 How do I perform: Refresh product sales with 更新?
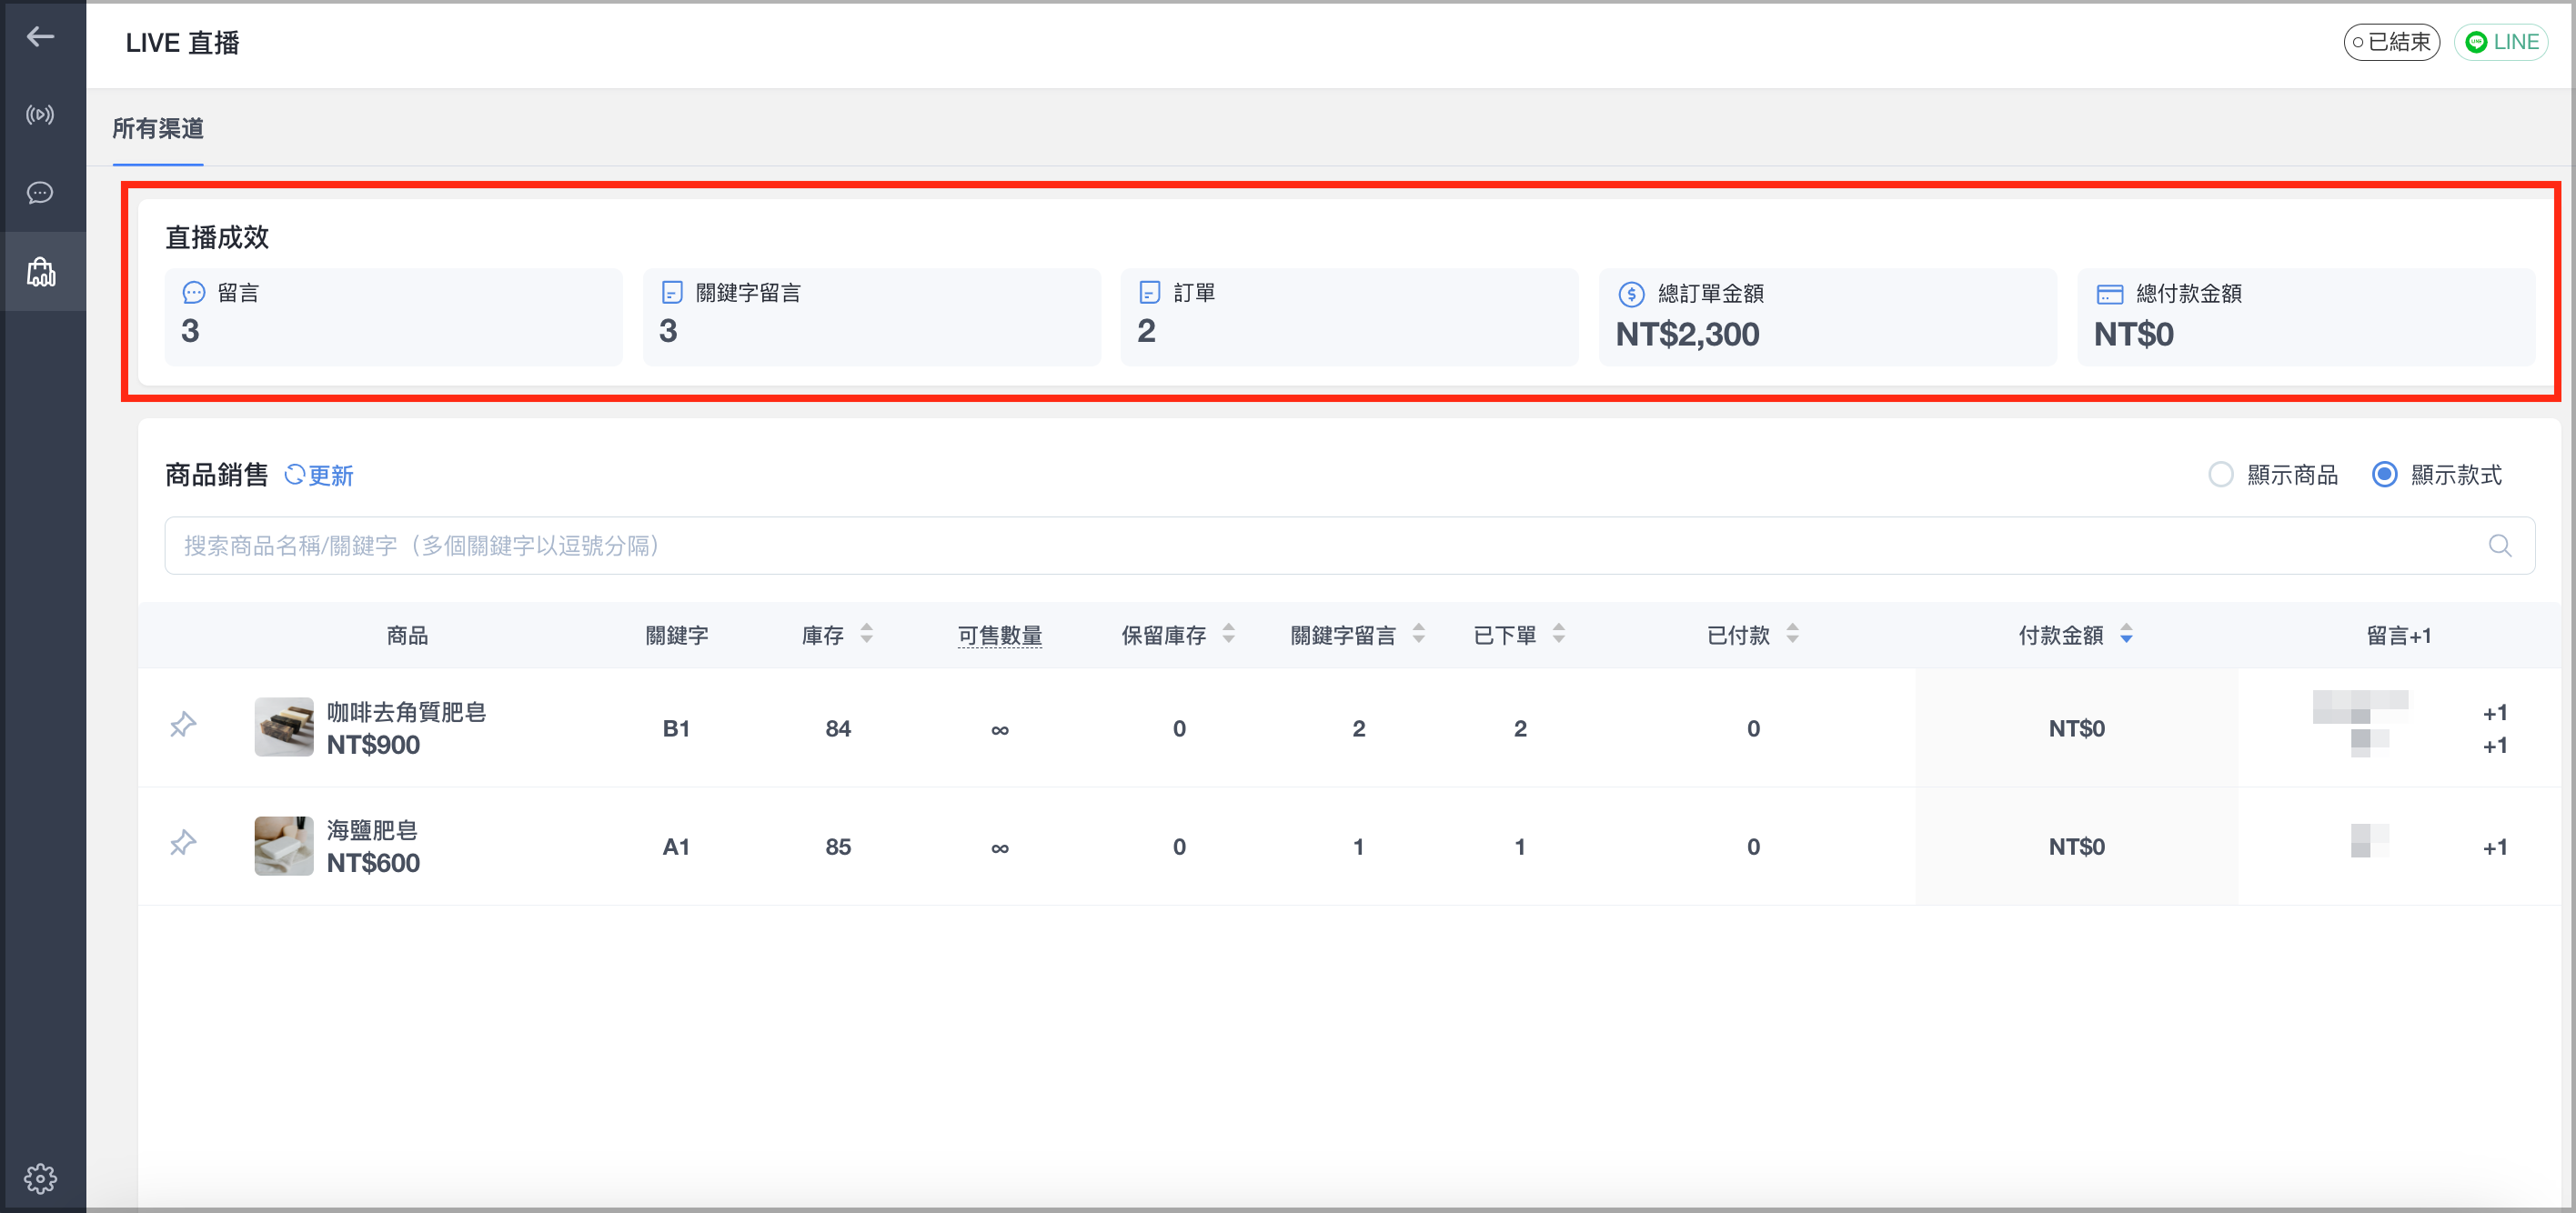click(319, 475)
